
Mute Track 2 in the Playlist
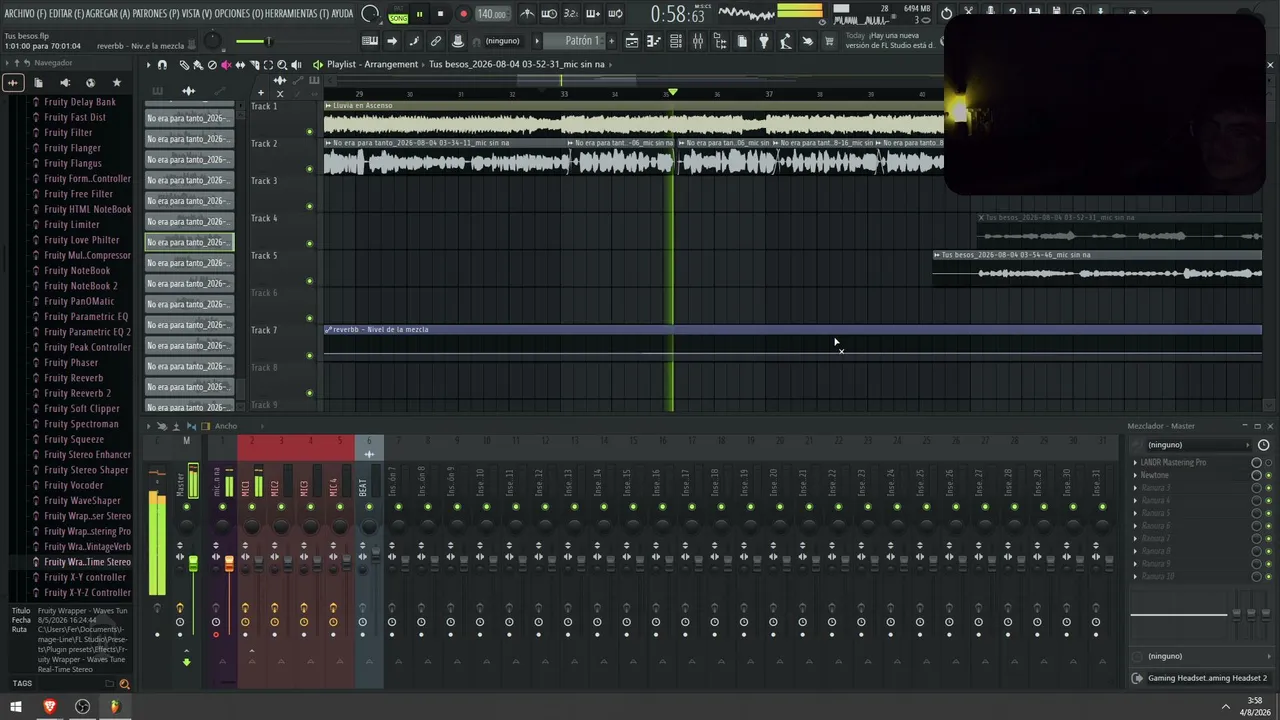click(x=309, y=169)
